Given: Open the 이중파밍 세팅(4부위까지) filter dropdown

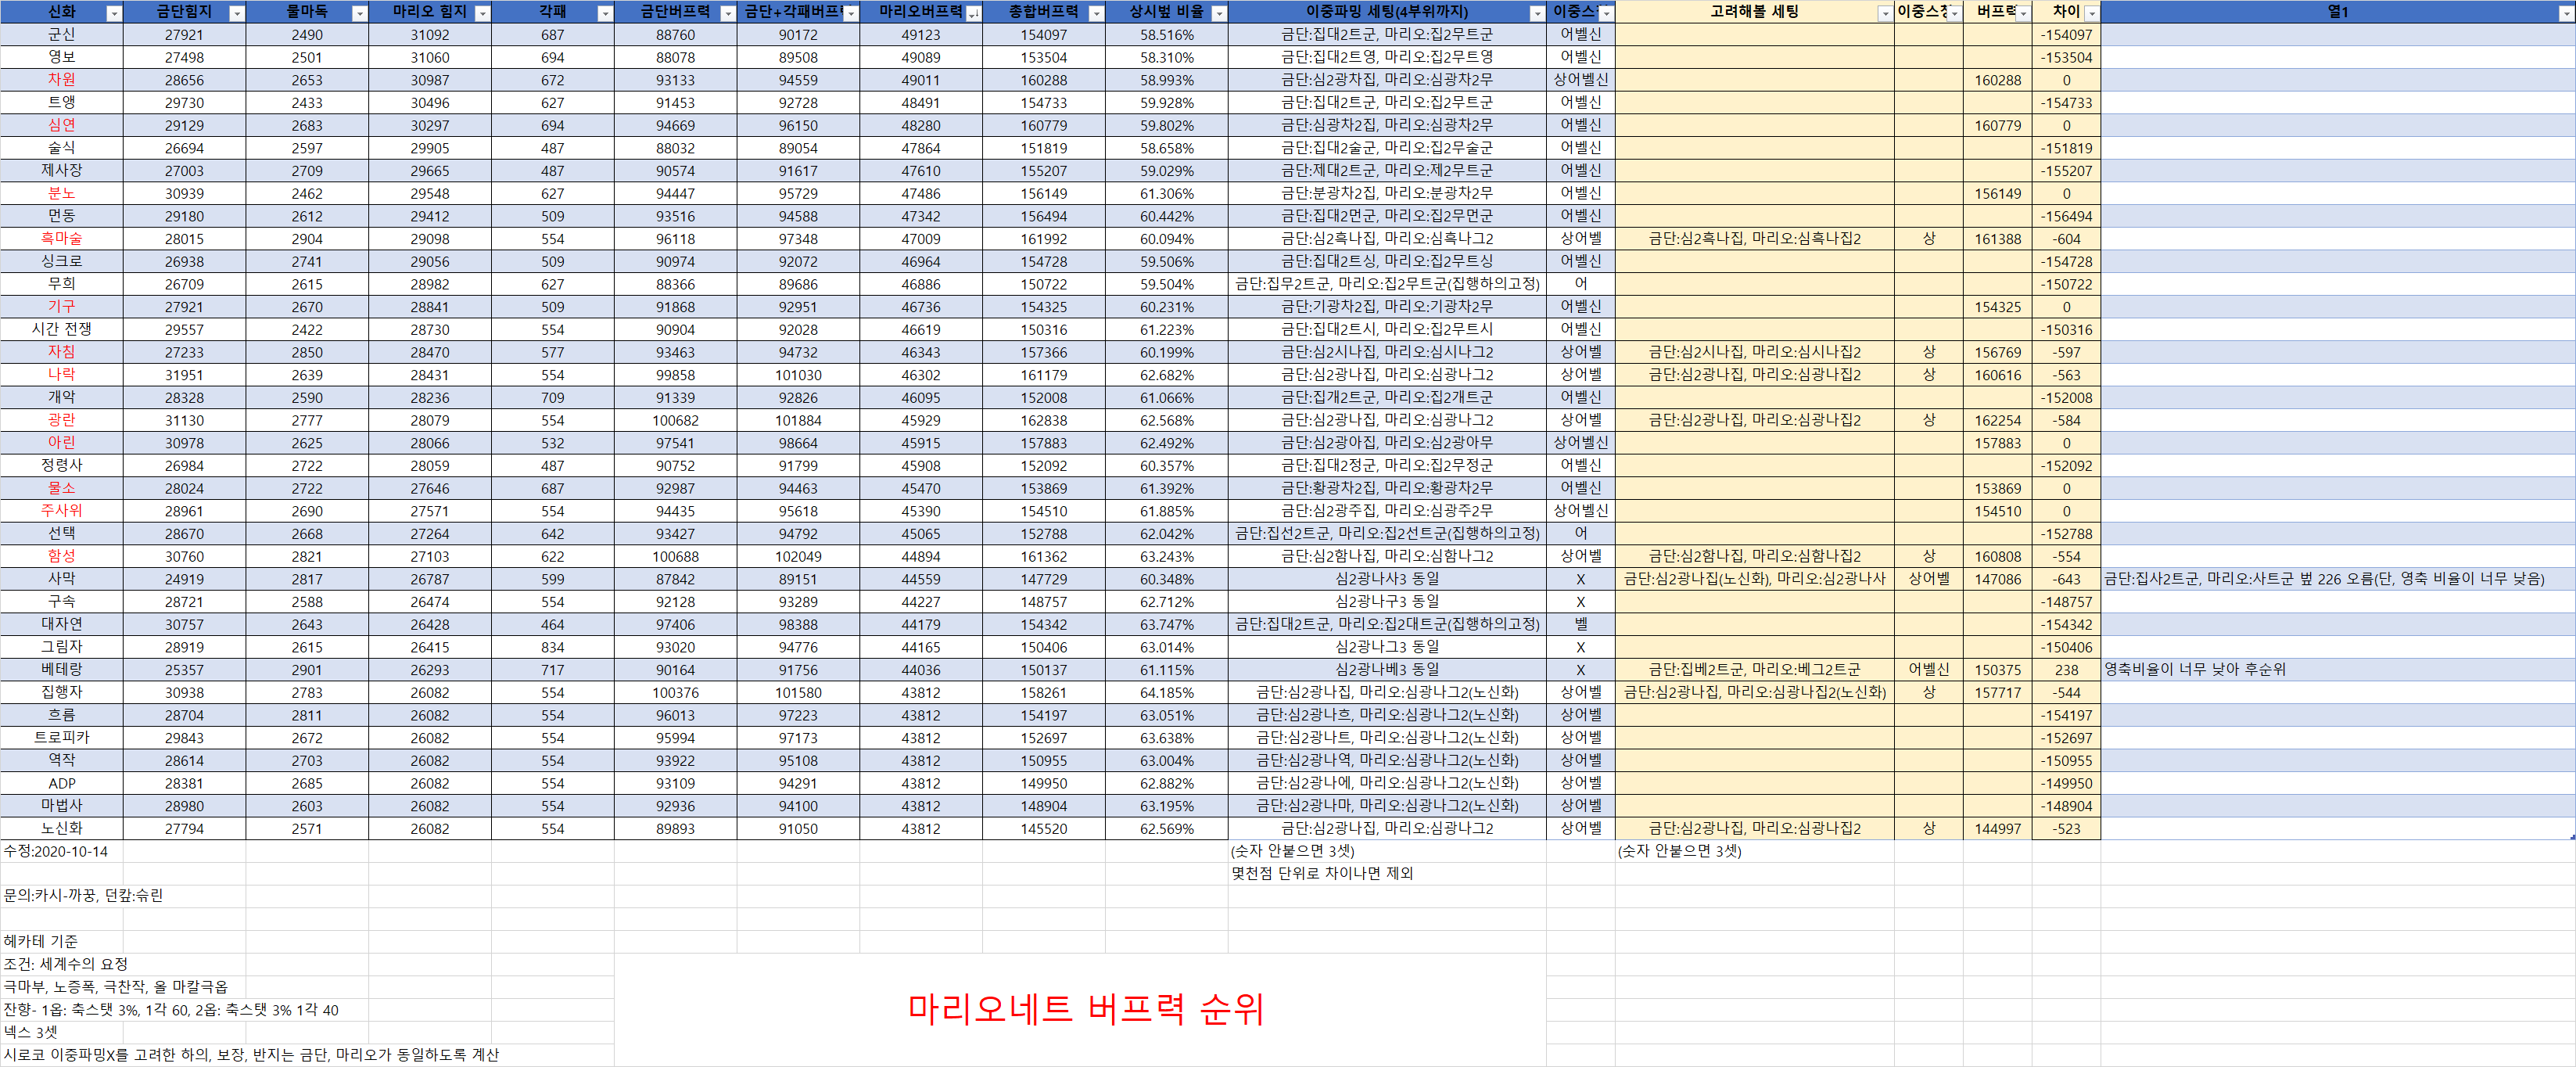Looking at the screenshot, I should coord(1537,13).
